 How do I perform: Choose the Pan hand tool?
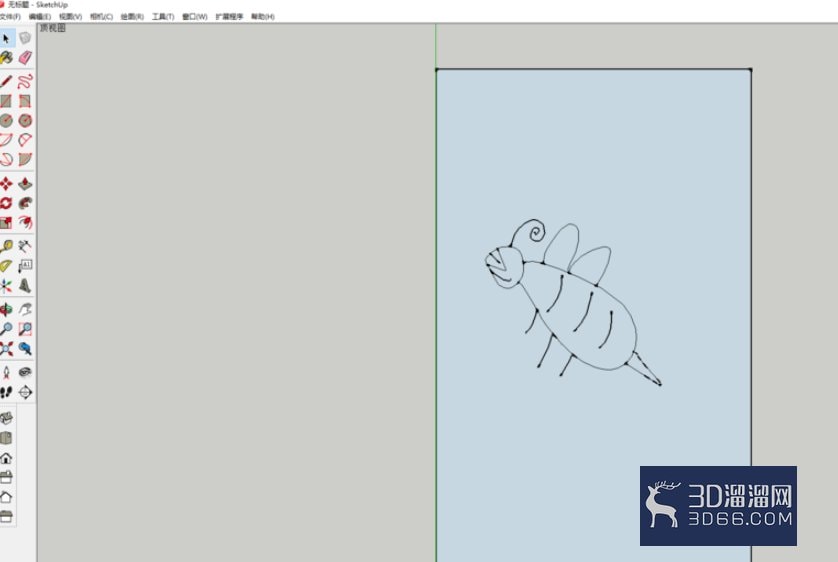click(25, 309)
